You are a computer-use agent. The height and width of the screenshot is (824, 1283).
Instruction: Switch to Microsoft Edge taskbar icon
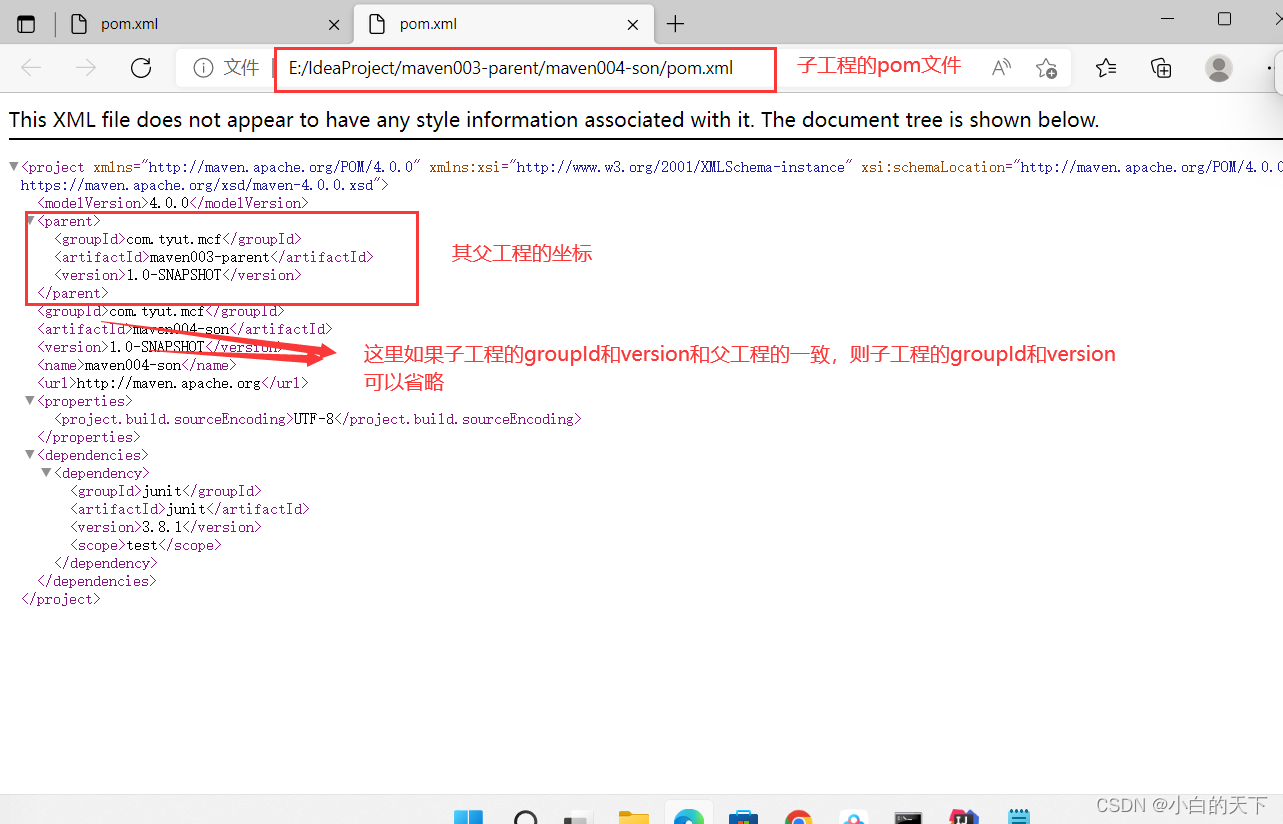click(x=689, y=817)
